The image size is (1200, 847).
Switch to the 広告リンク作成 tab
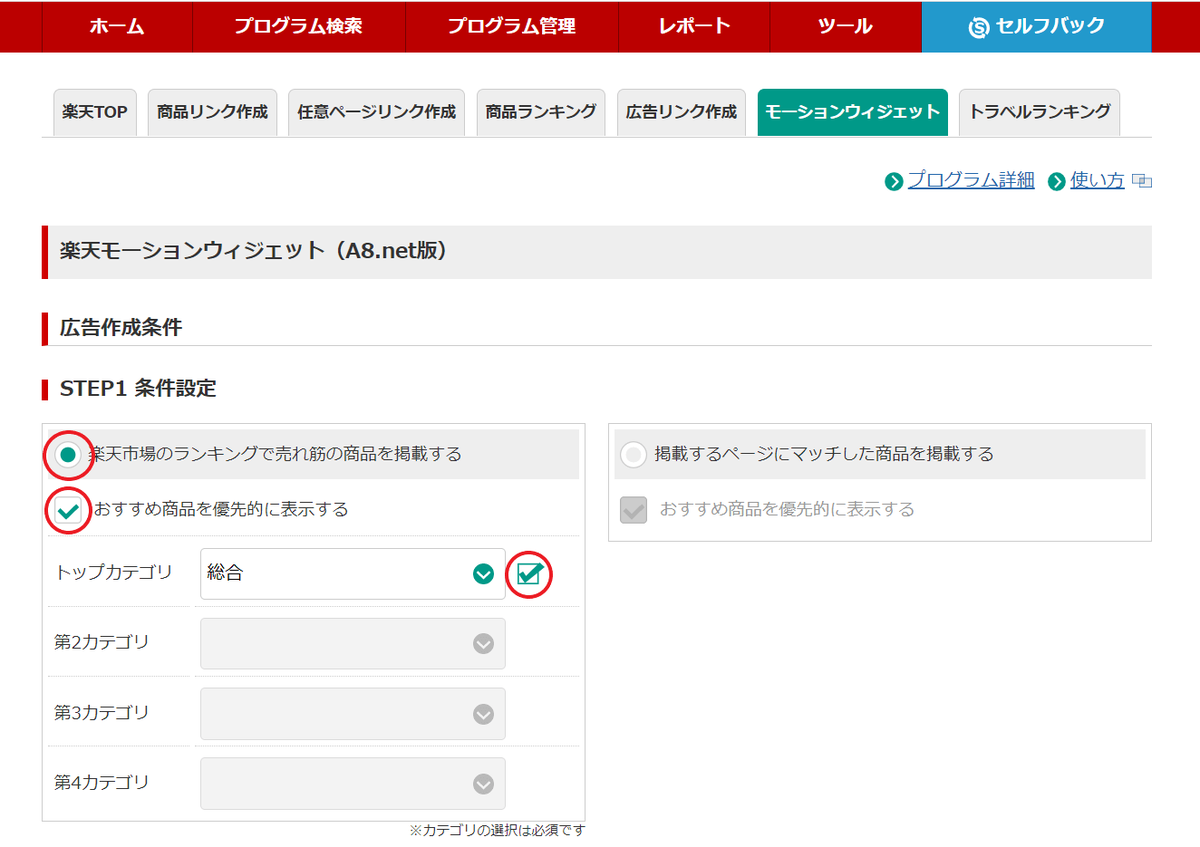pyautogui.click(x=681, y=112)
